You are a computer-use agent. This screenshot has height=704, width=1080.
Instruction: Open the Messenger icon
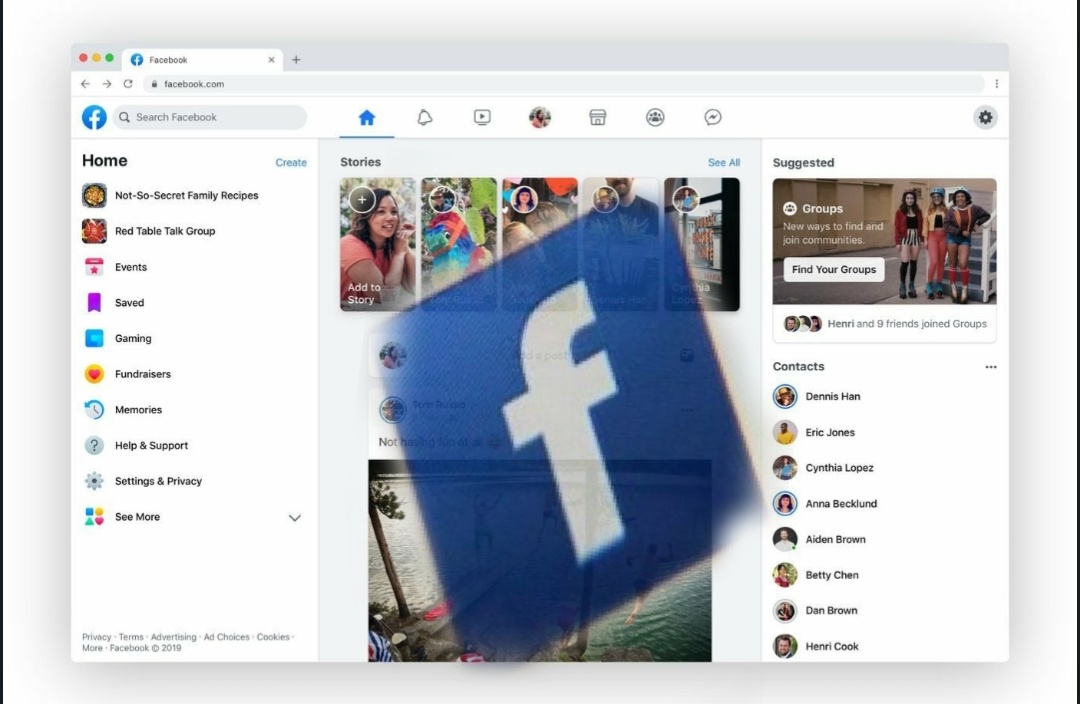click(713, 118)
